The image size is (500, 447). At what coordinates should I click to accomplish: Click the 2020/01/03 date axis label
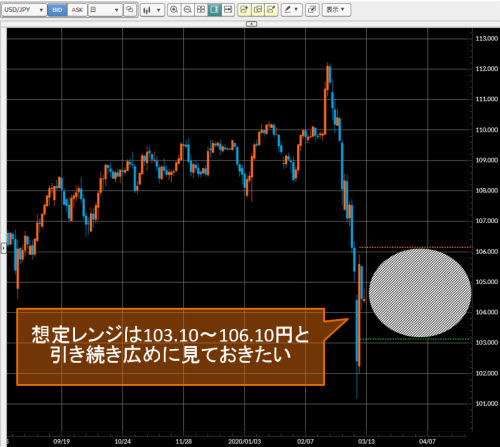tap(245, 442)
